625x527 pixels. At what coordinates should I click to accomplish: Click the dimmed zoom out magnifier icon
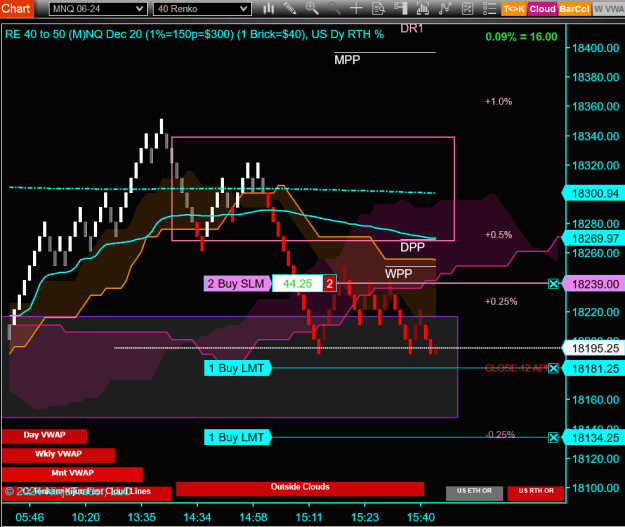(334, 8)
